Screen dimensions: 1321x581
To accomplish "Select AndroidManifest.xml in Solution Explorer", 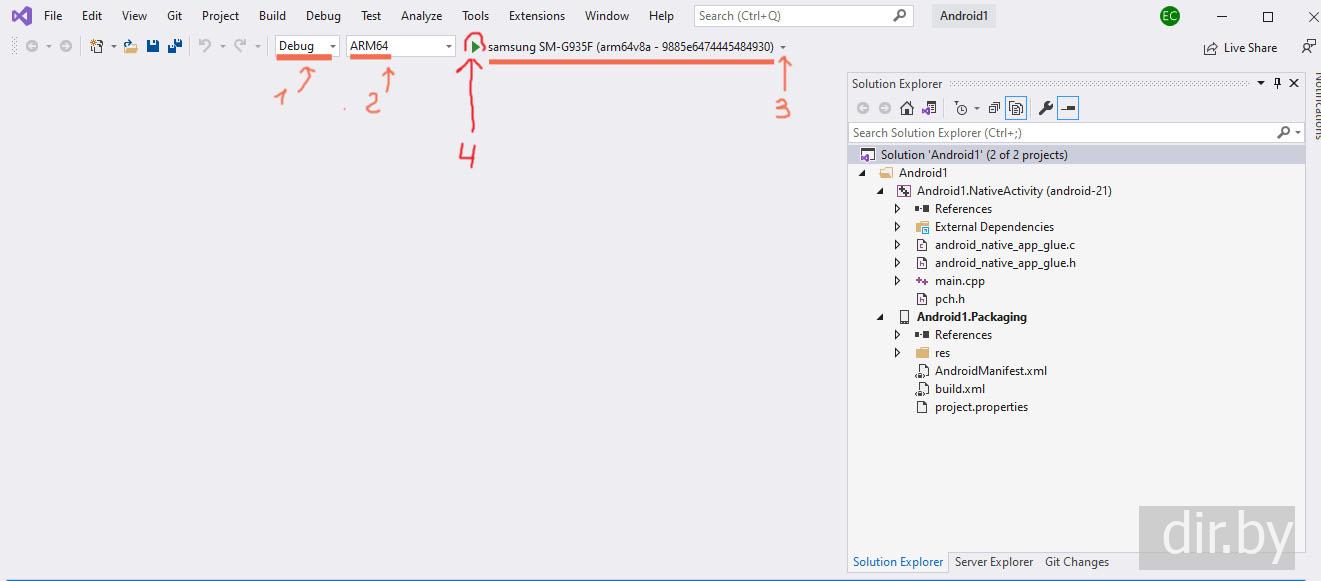I will coord(990,371).
